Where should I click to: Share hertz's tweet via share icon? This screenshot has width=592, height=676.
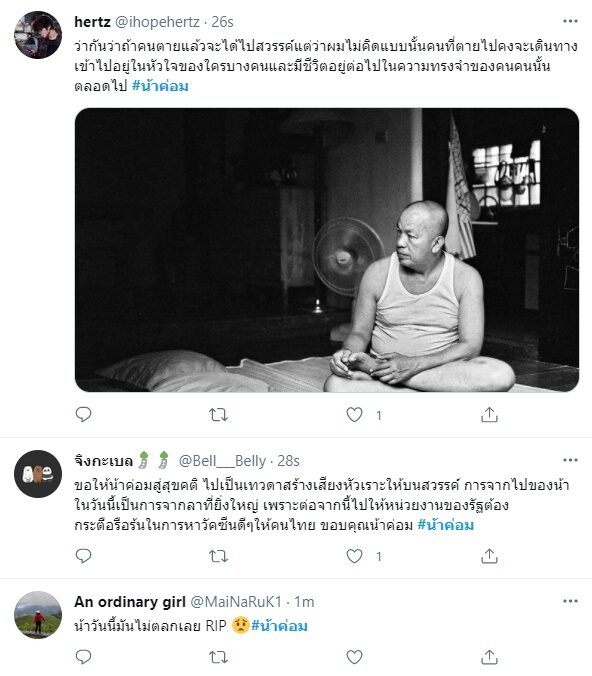(x=489, y=414)
